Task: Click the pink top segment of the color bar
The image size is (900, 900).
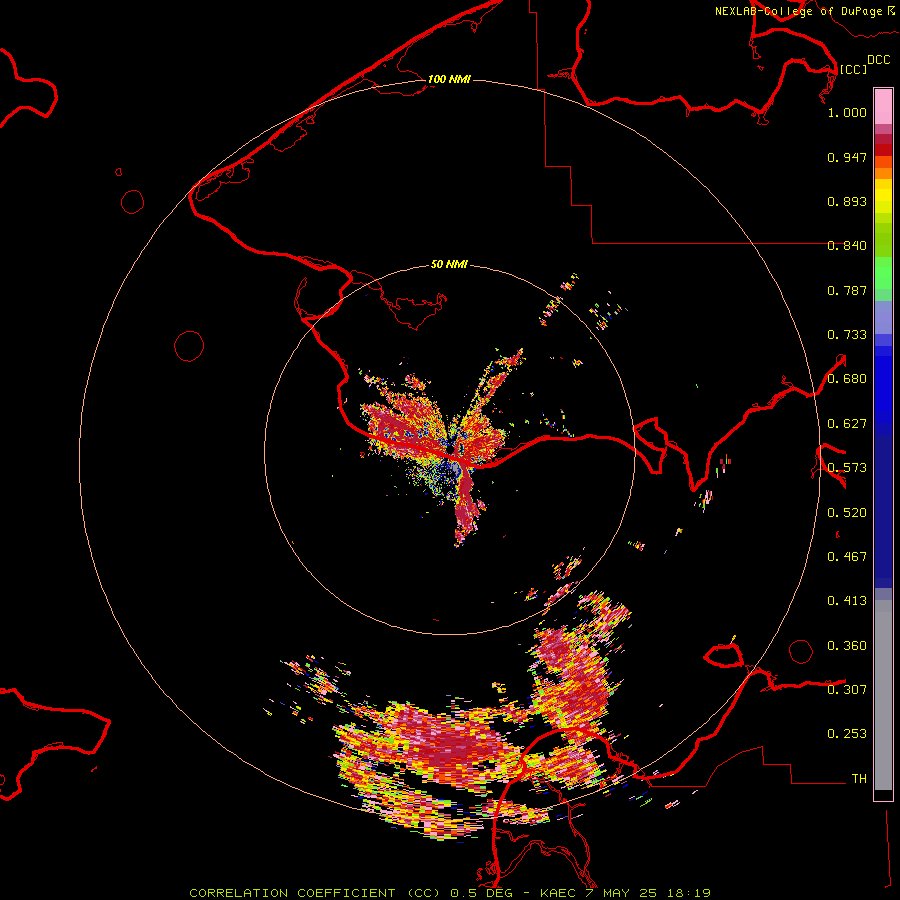Action: pos(883,107)
